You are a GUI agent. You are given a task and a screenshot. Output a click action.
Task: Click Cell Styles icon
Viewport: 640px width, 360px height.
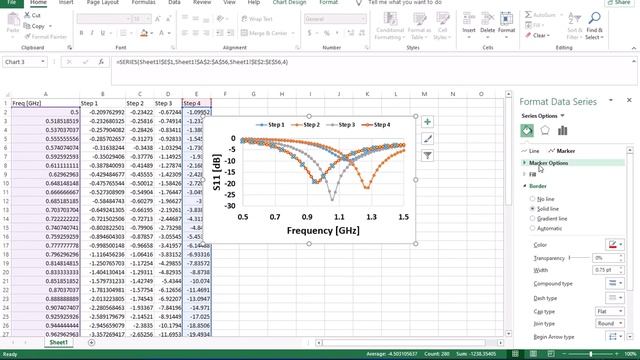tap(442, 19)
